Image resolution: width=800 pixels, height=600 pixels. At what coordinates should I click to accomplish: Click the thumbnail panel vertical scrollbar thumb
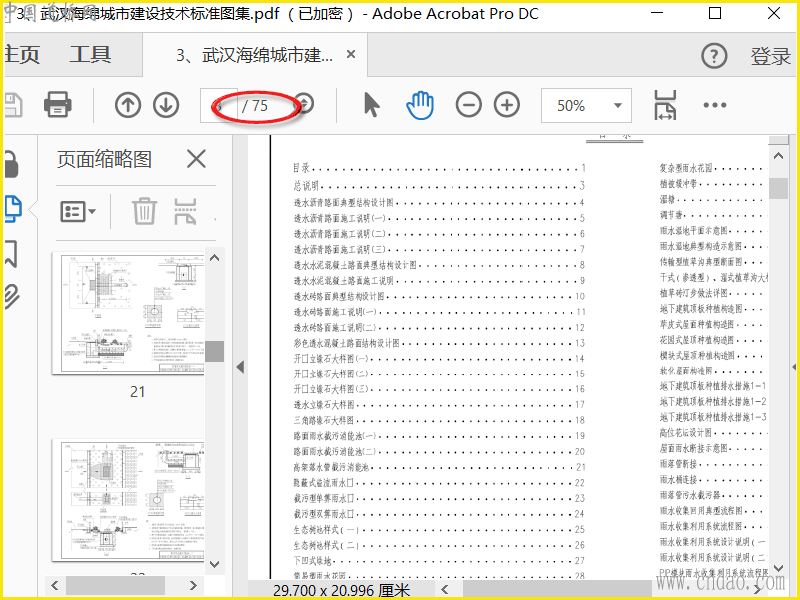click(x=215, y=351)
